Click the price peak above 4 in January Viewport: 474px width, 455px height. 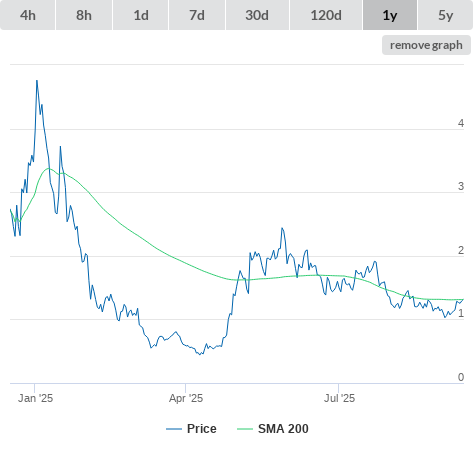37,81
